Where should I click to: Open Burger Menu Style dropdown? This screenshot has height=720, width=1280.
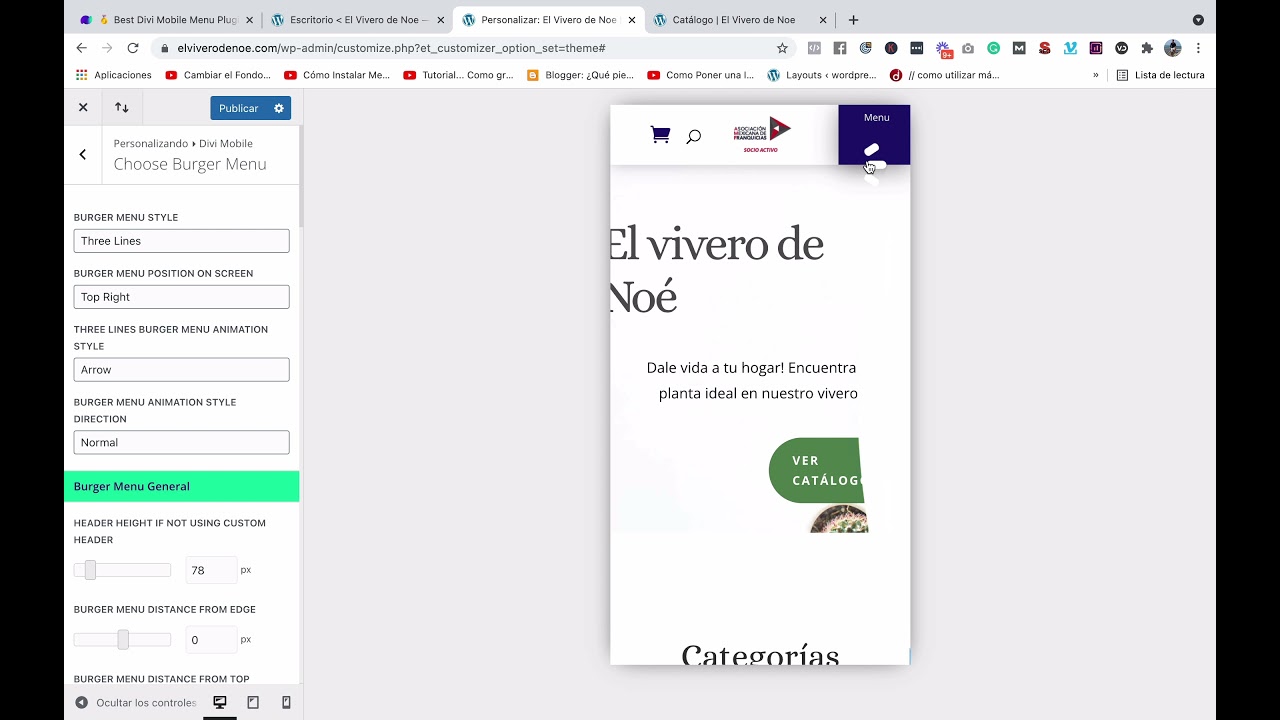click(x=181, y=241)
